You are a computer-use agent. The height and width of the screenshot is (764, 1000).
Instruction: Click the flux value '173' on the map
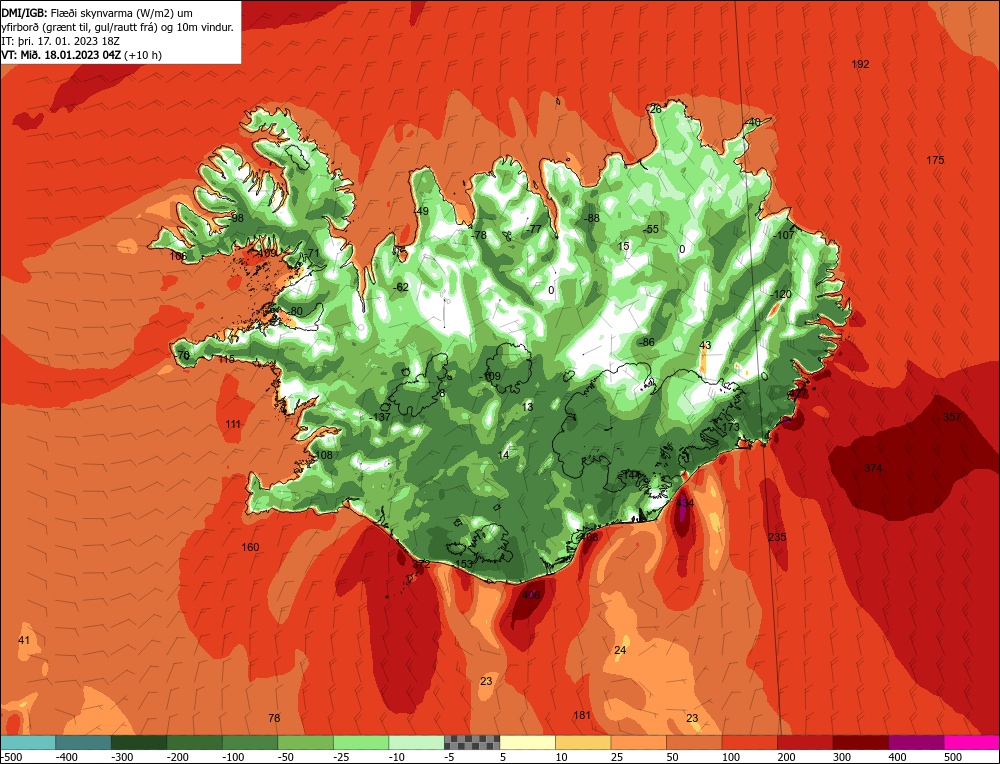click(x=731, y=427)
